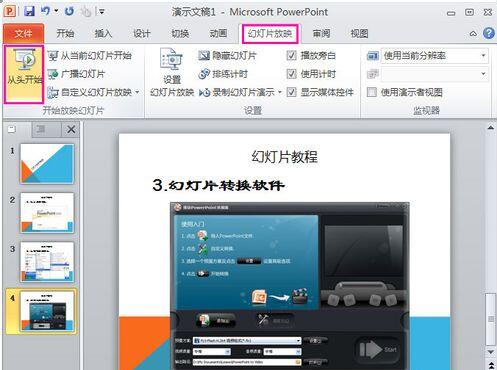The image size is (497, 370).
Task: Maximize the PowerPoint window
Action: pos(469,13)
